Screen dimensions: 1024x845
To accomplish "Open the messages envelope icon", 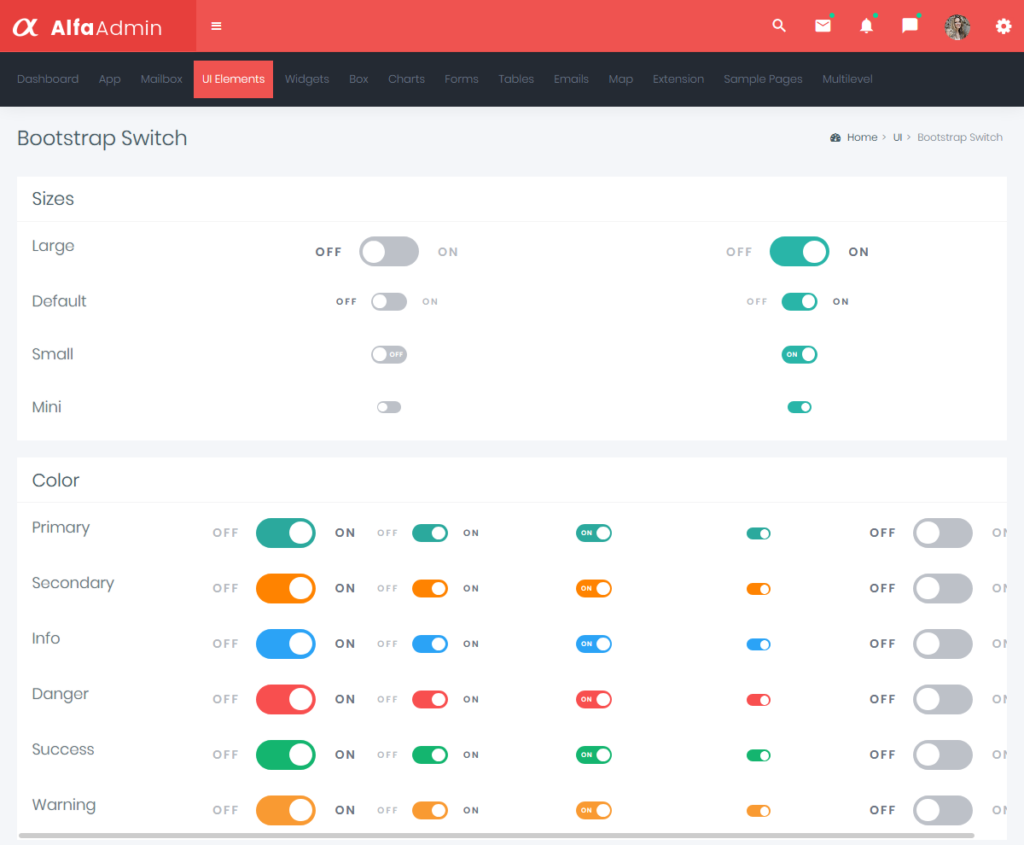I will pos(823,27).
